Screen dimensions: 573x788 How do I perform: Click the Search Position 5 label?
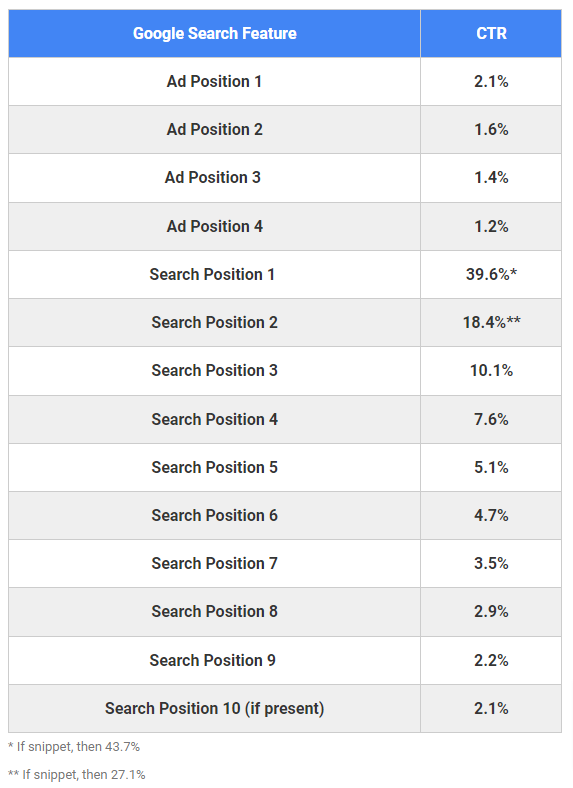(x=215, y=467)
